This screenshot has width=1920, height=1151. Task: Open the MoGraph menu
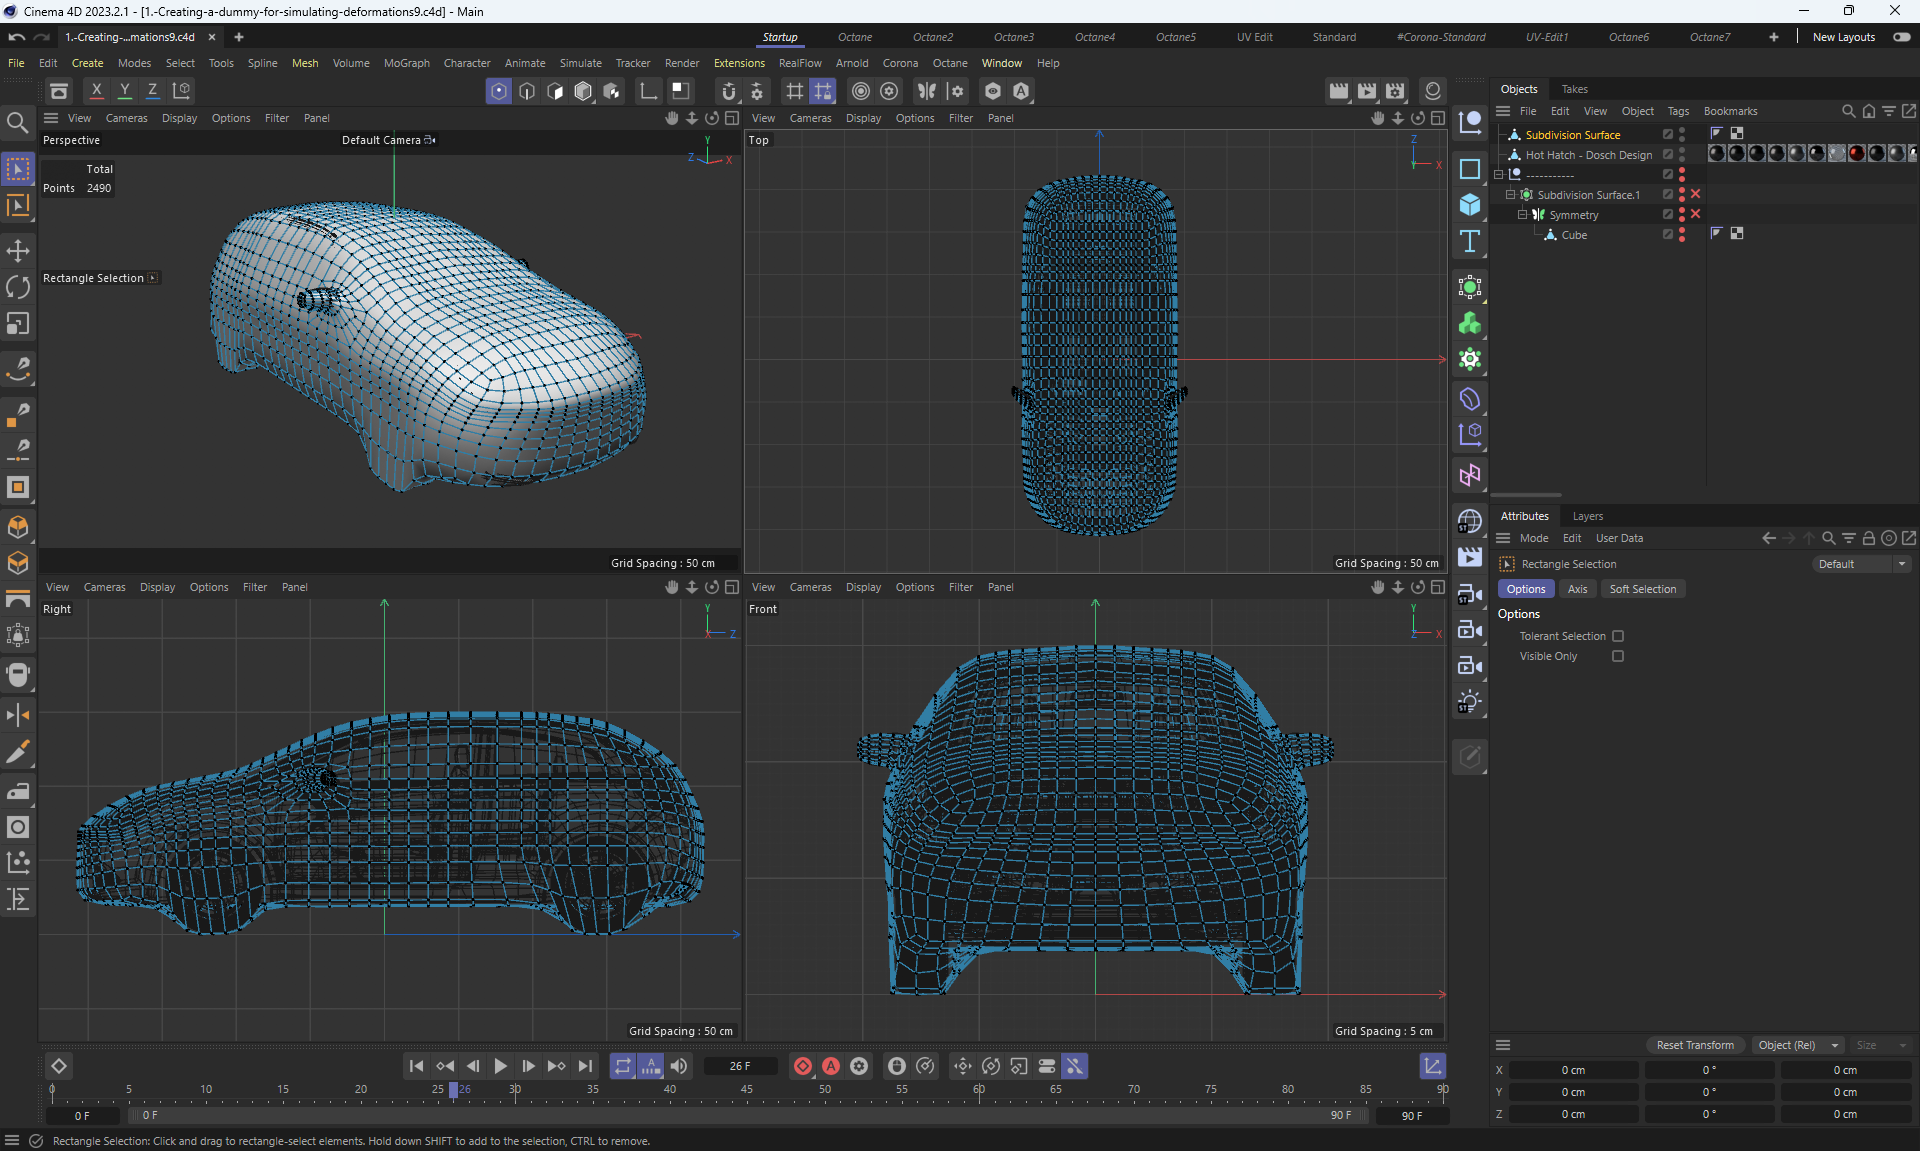(406, 63)
